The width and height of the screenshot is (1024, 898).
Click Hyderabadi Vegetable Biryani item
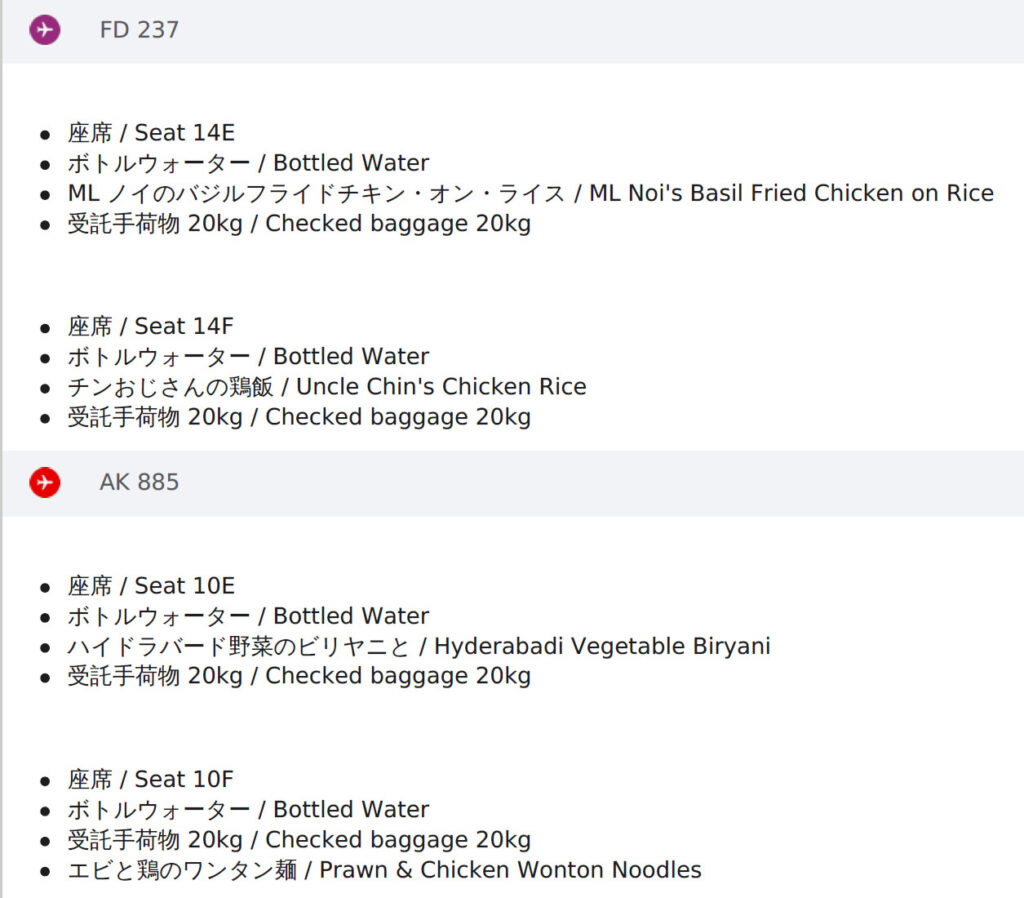[x=419, y=647]
